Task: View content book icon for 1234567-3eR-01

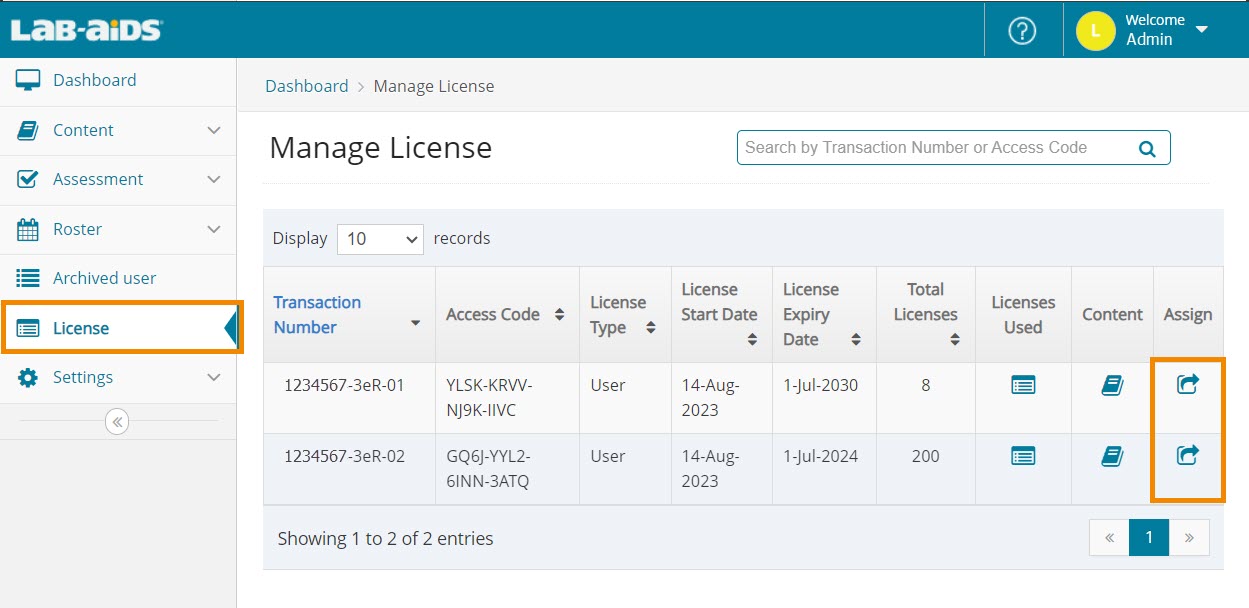Action: [x=1112, y=385]
